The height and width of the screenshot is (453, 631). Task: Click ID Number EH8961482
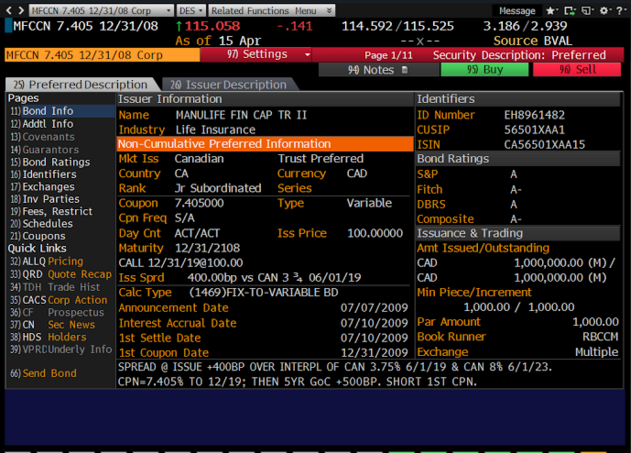[534, 115]
